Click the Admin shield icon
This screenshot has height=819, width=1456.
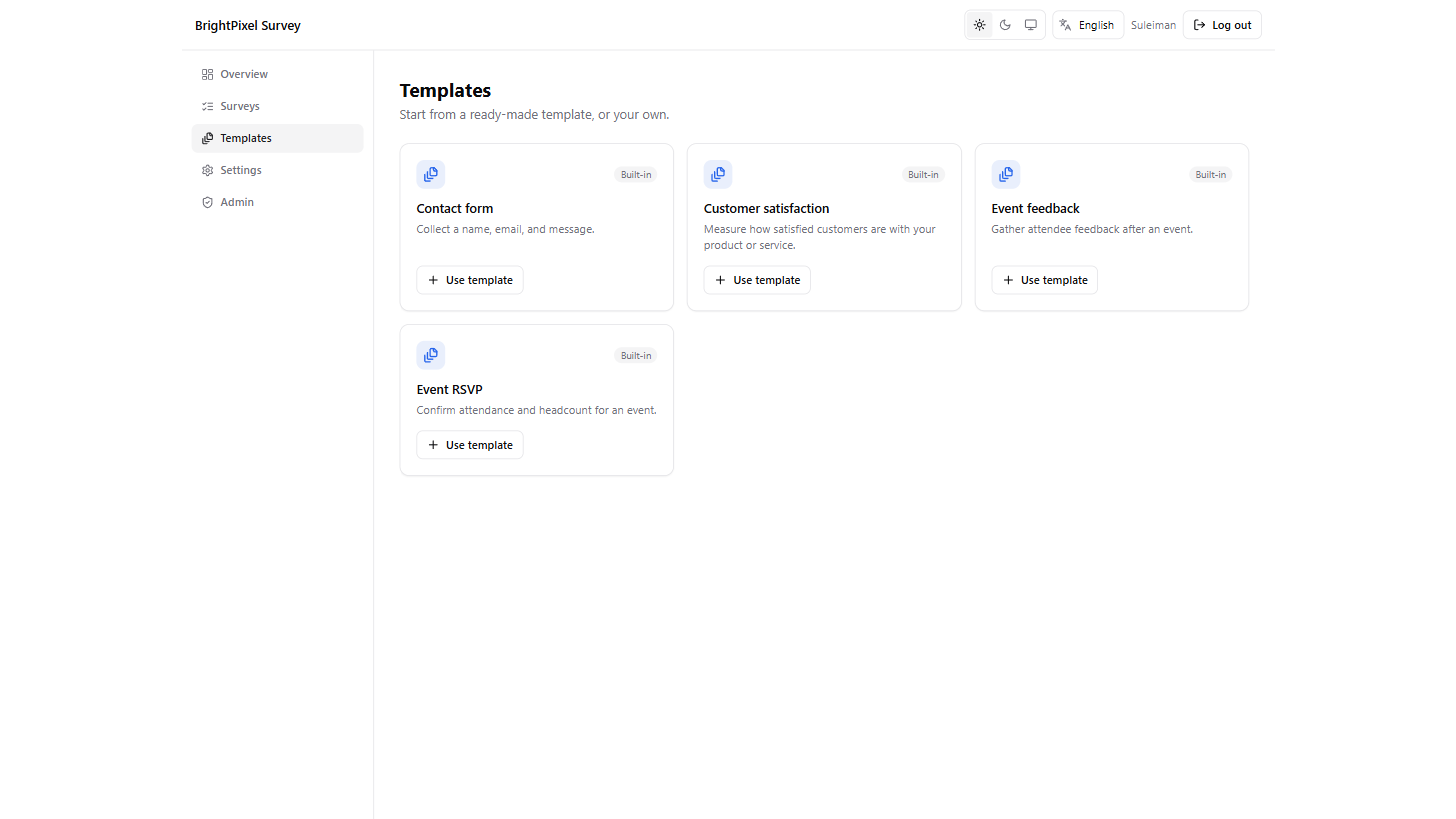coord(207,202)
